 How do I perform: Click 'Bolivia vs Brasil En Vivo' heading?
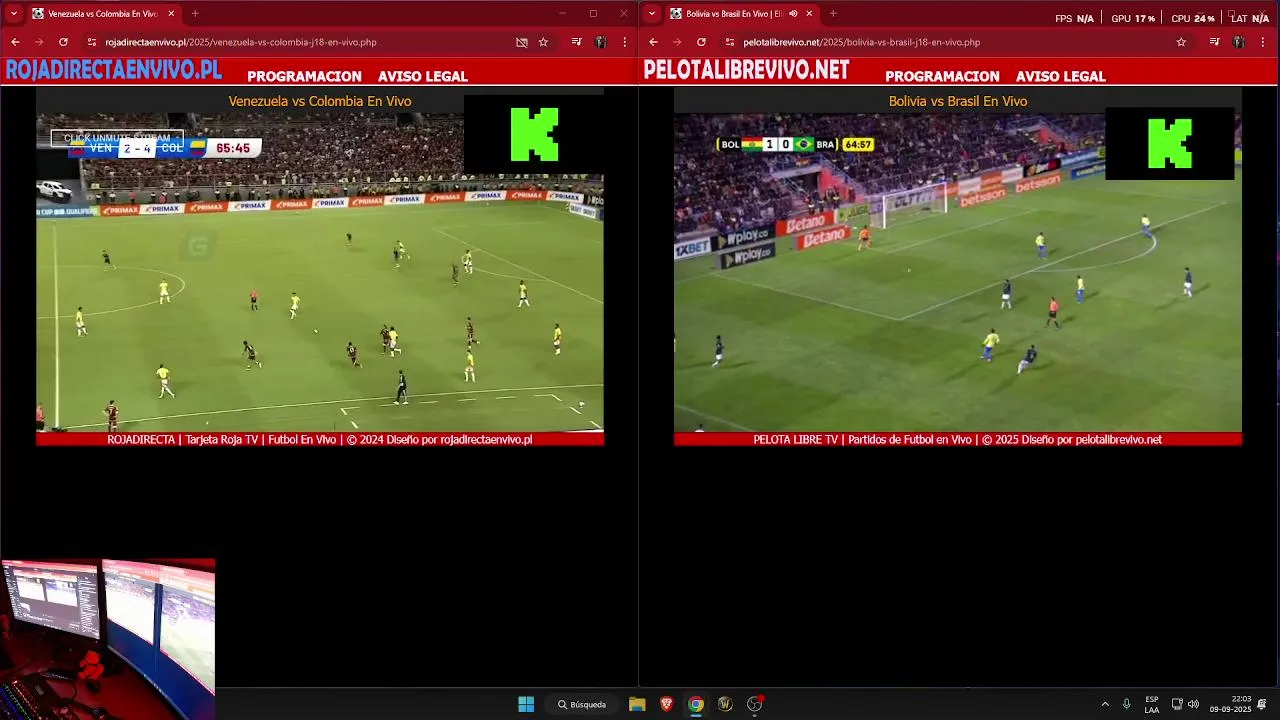958,101
